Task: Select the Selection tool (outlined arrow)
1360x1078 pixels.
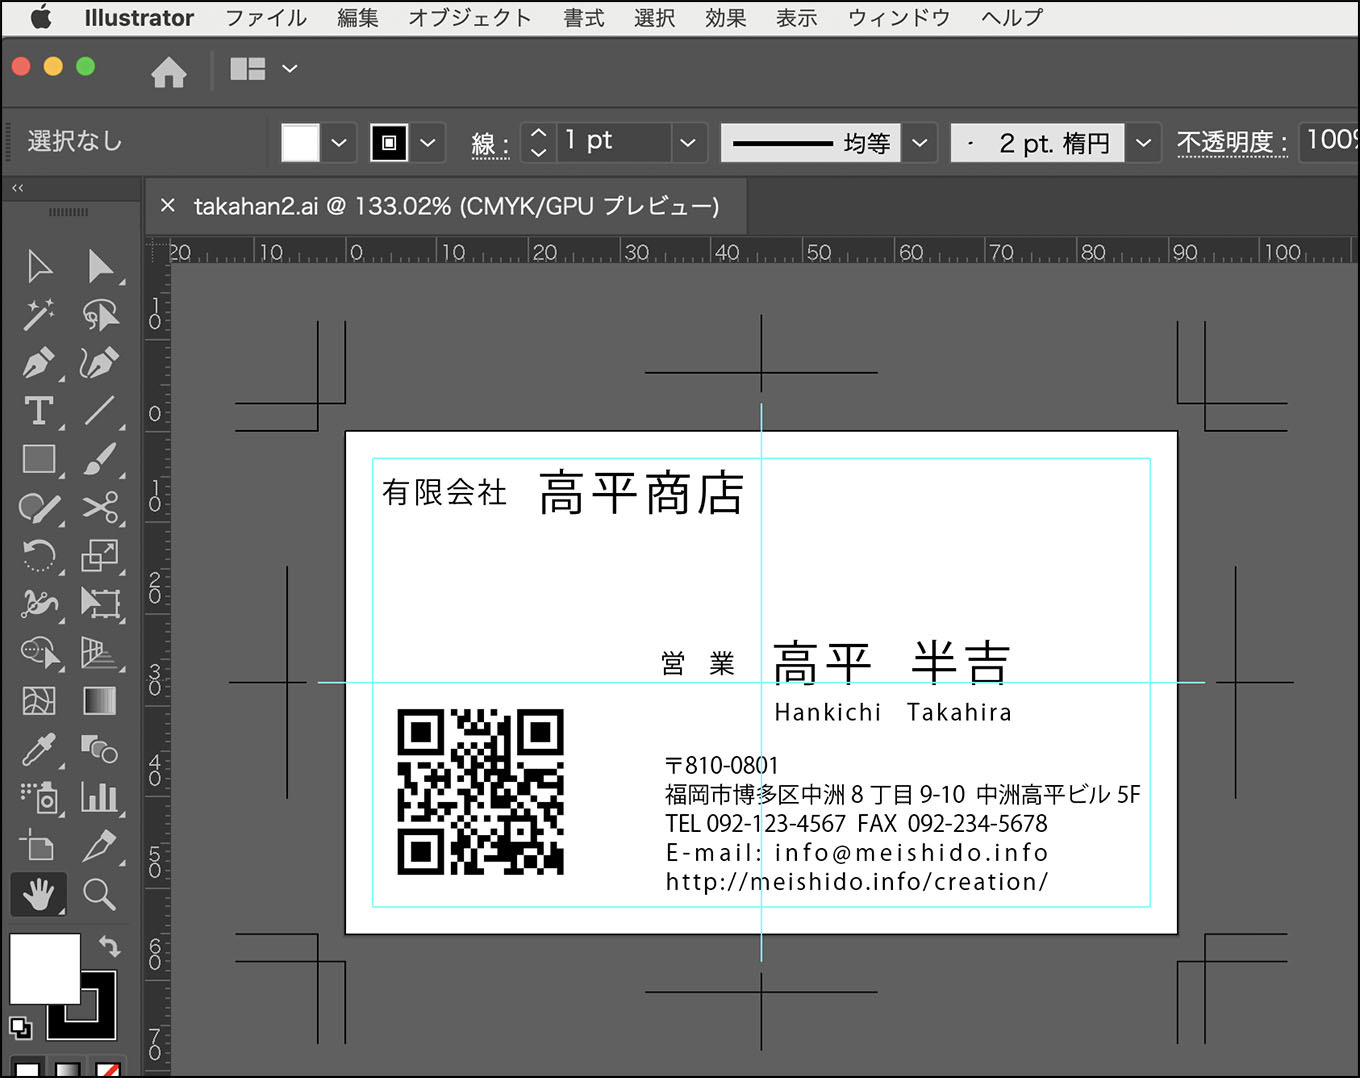Action: point(39,266)
